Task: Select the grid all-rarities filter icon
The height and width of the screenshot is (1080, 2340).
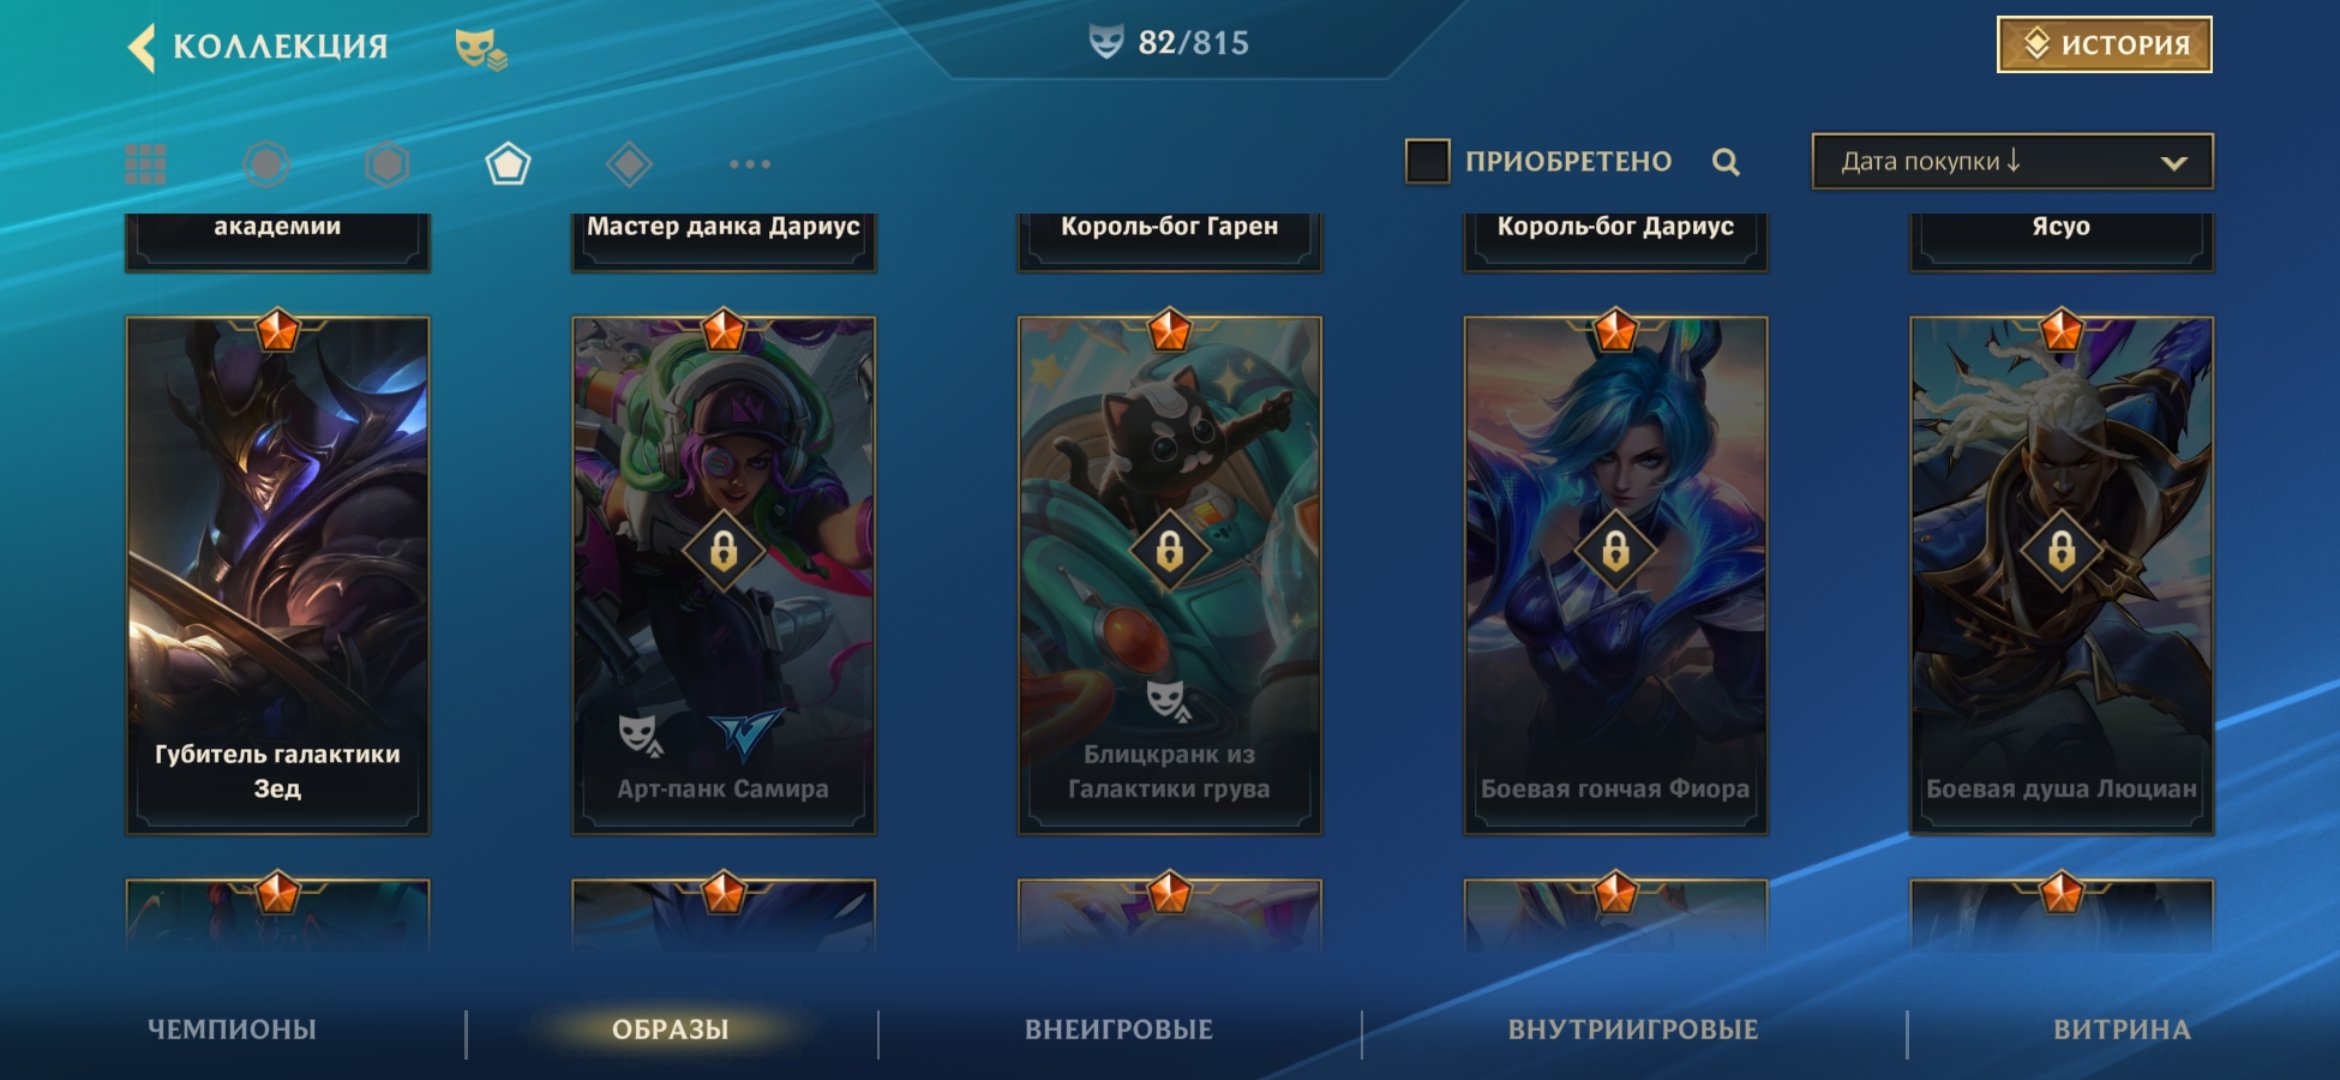Action: [x=145, y=164]
